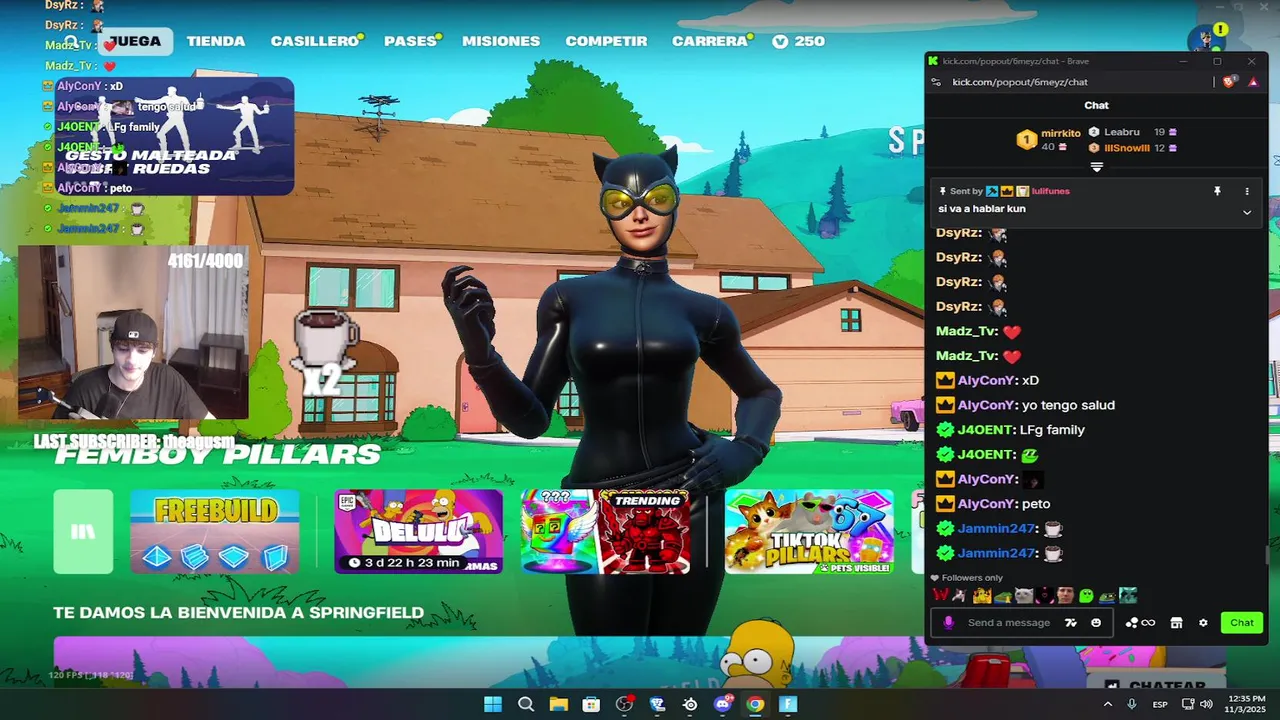Open the clock showing 12:35 PM

(1246, 704)
